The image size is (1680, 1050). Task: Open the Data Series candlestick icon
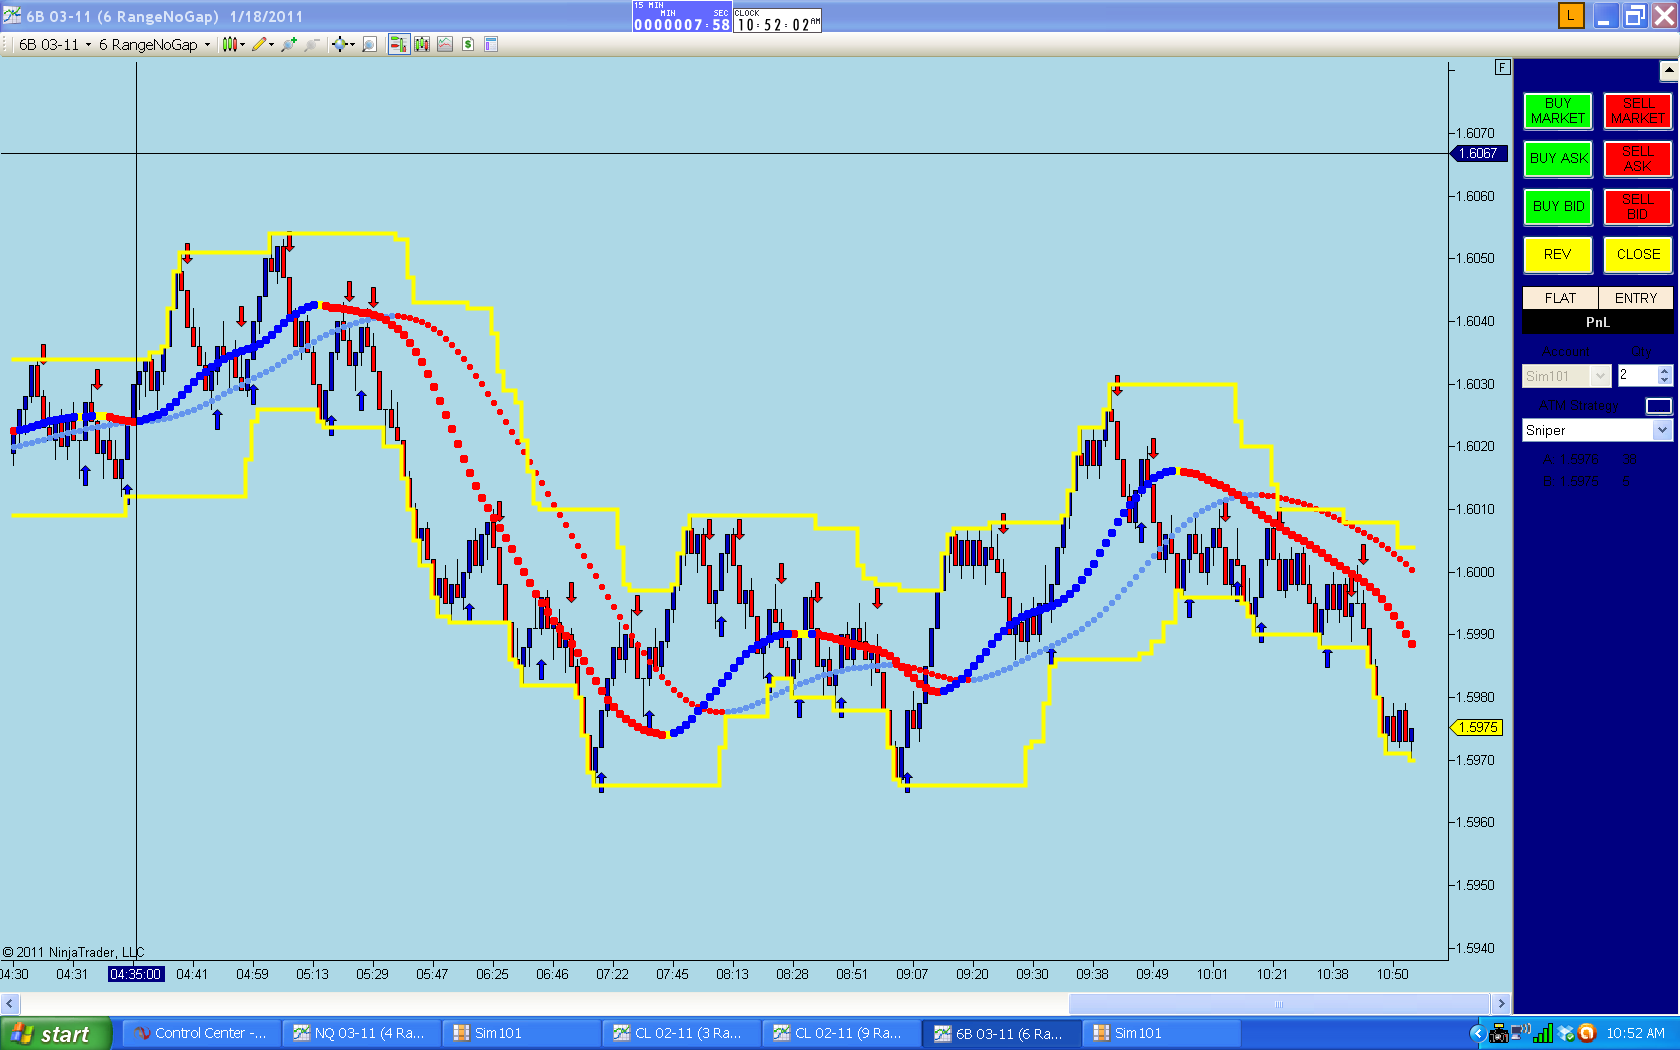click(422, 44)
